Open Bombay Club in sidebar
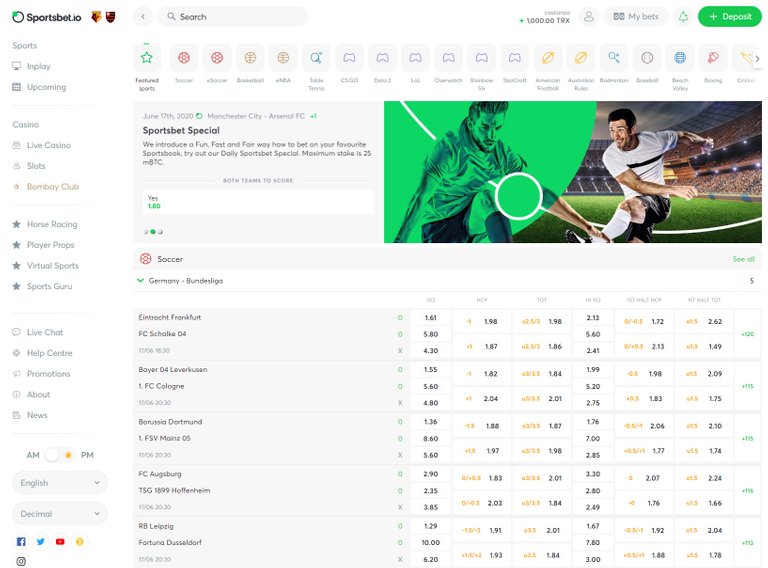 coord(46,187)
